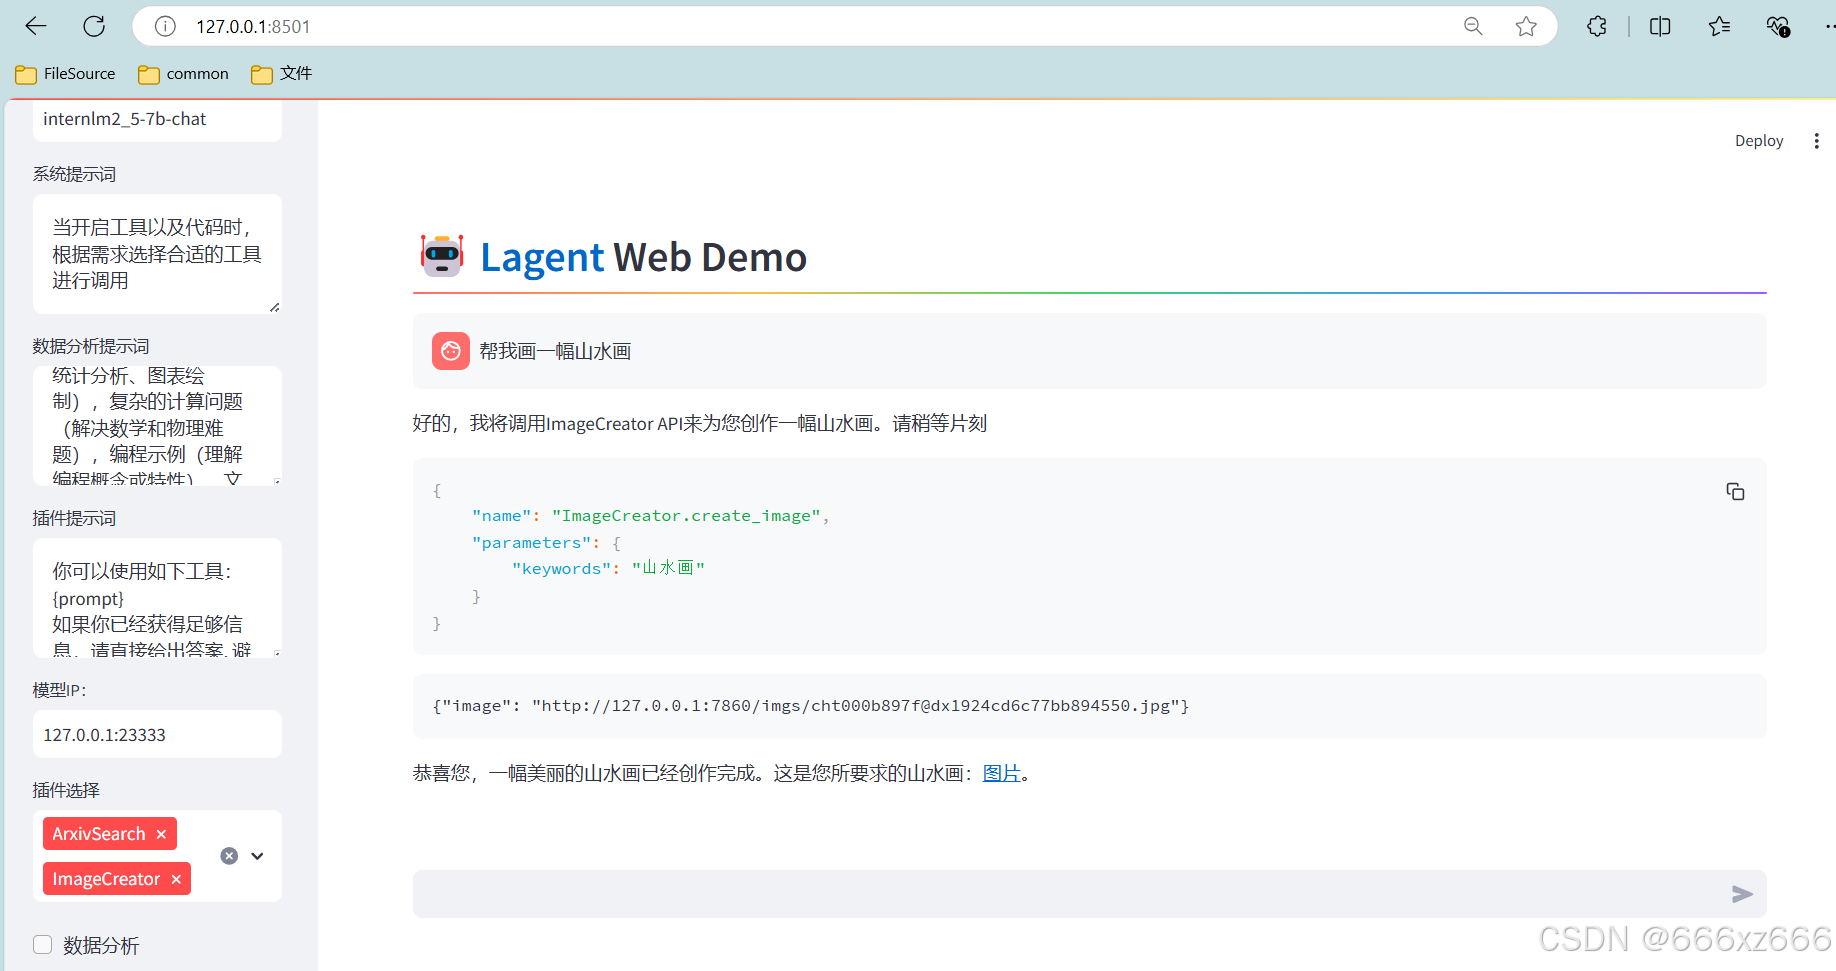Open browser extensions puzzle icon

(x=1597, y=26)
